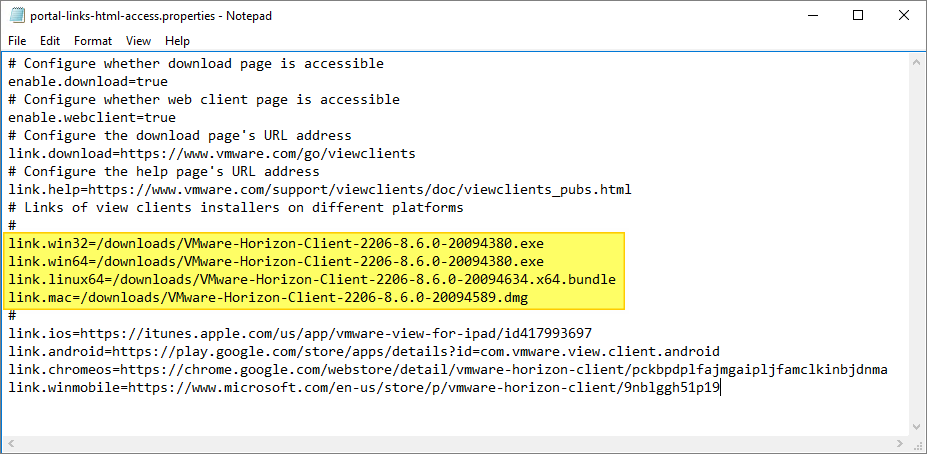The image size is (927, 454).
Task: Close the Notepad window
Action: coord(903,16)
